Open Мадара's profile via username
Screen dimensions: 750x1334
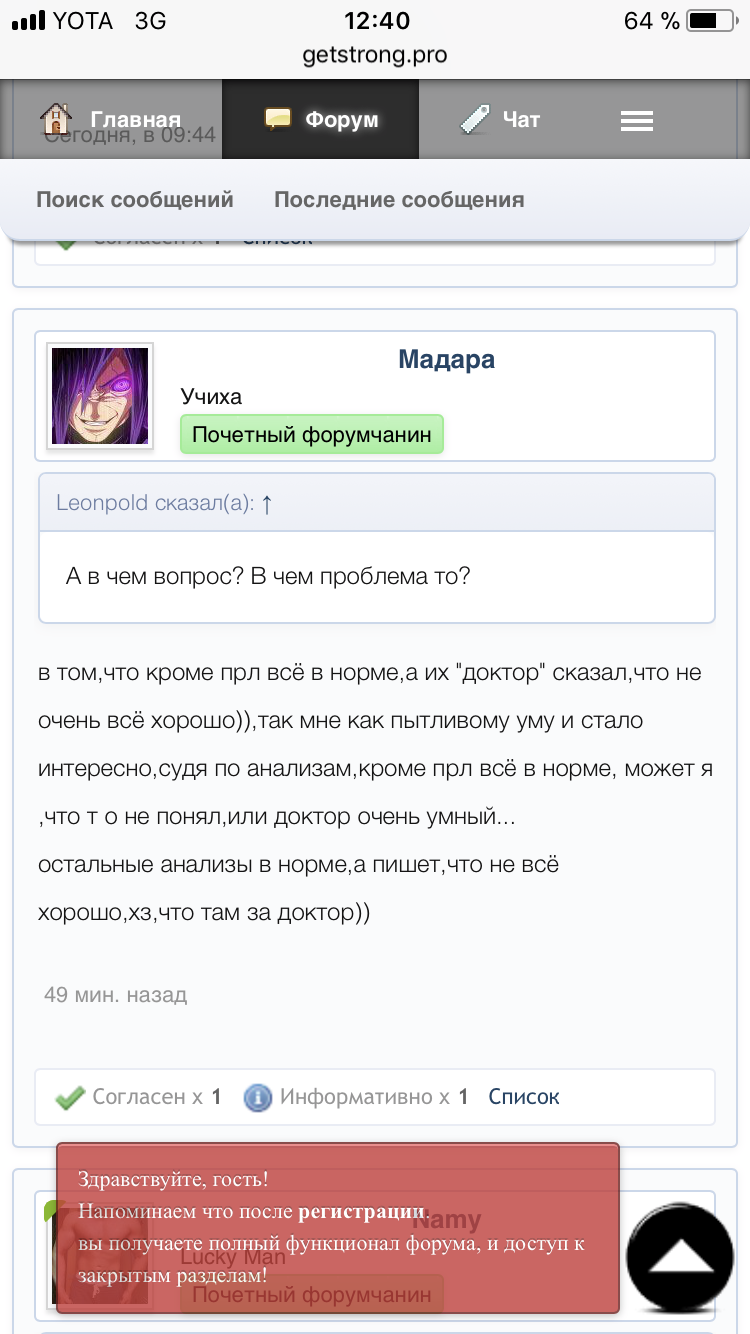[x=446, y=359]
